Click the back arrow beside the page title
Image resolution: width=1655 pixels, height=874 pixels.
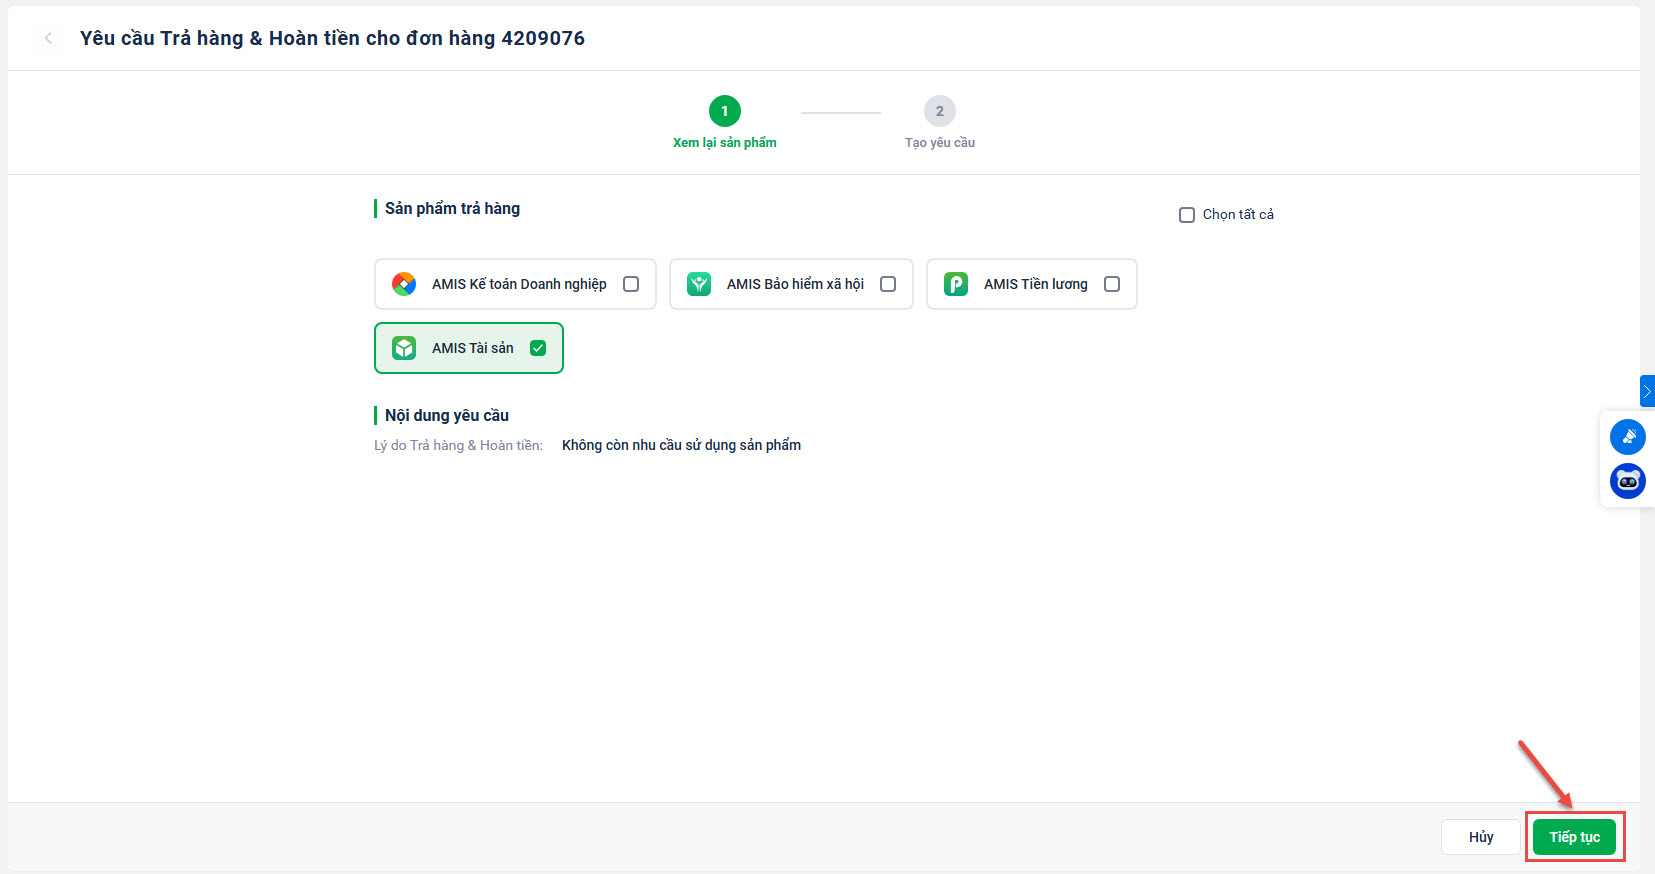48,38
